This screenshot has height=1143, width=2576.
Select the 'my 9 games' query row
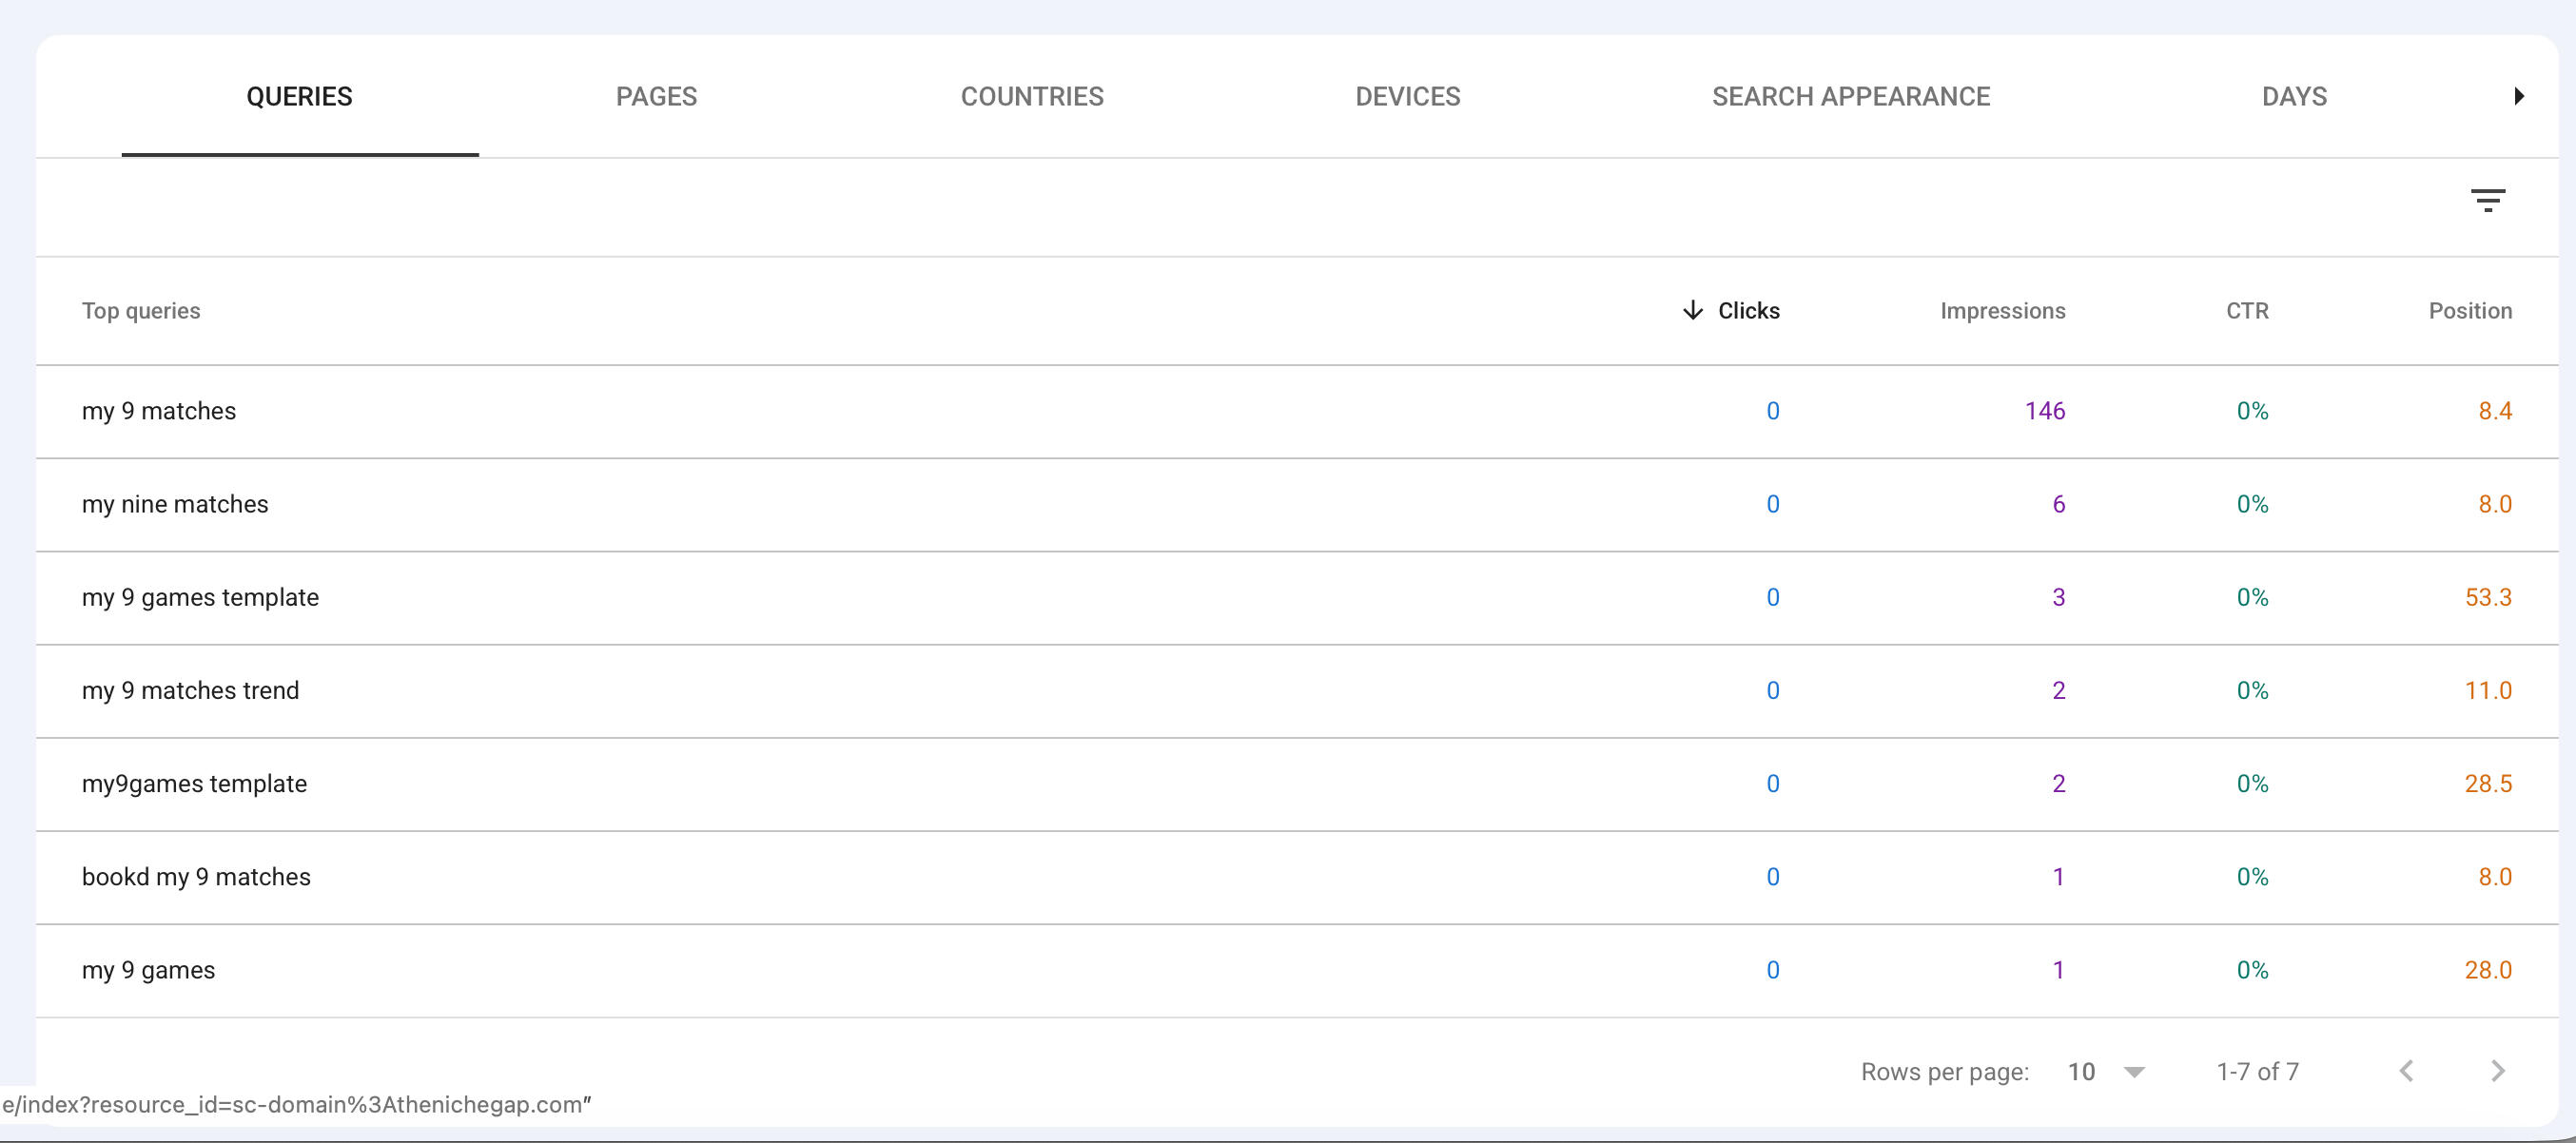(1297, 971)
